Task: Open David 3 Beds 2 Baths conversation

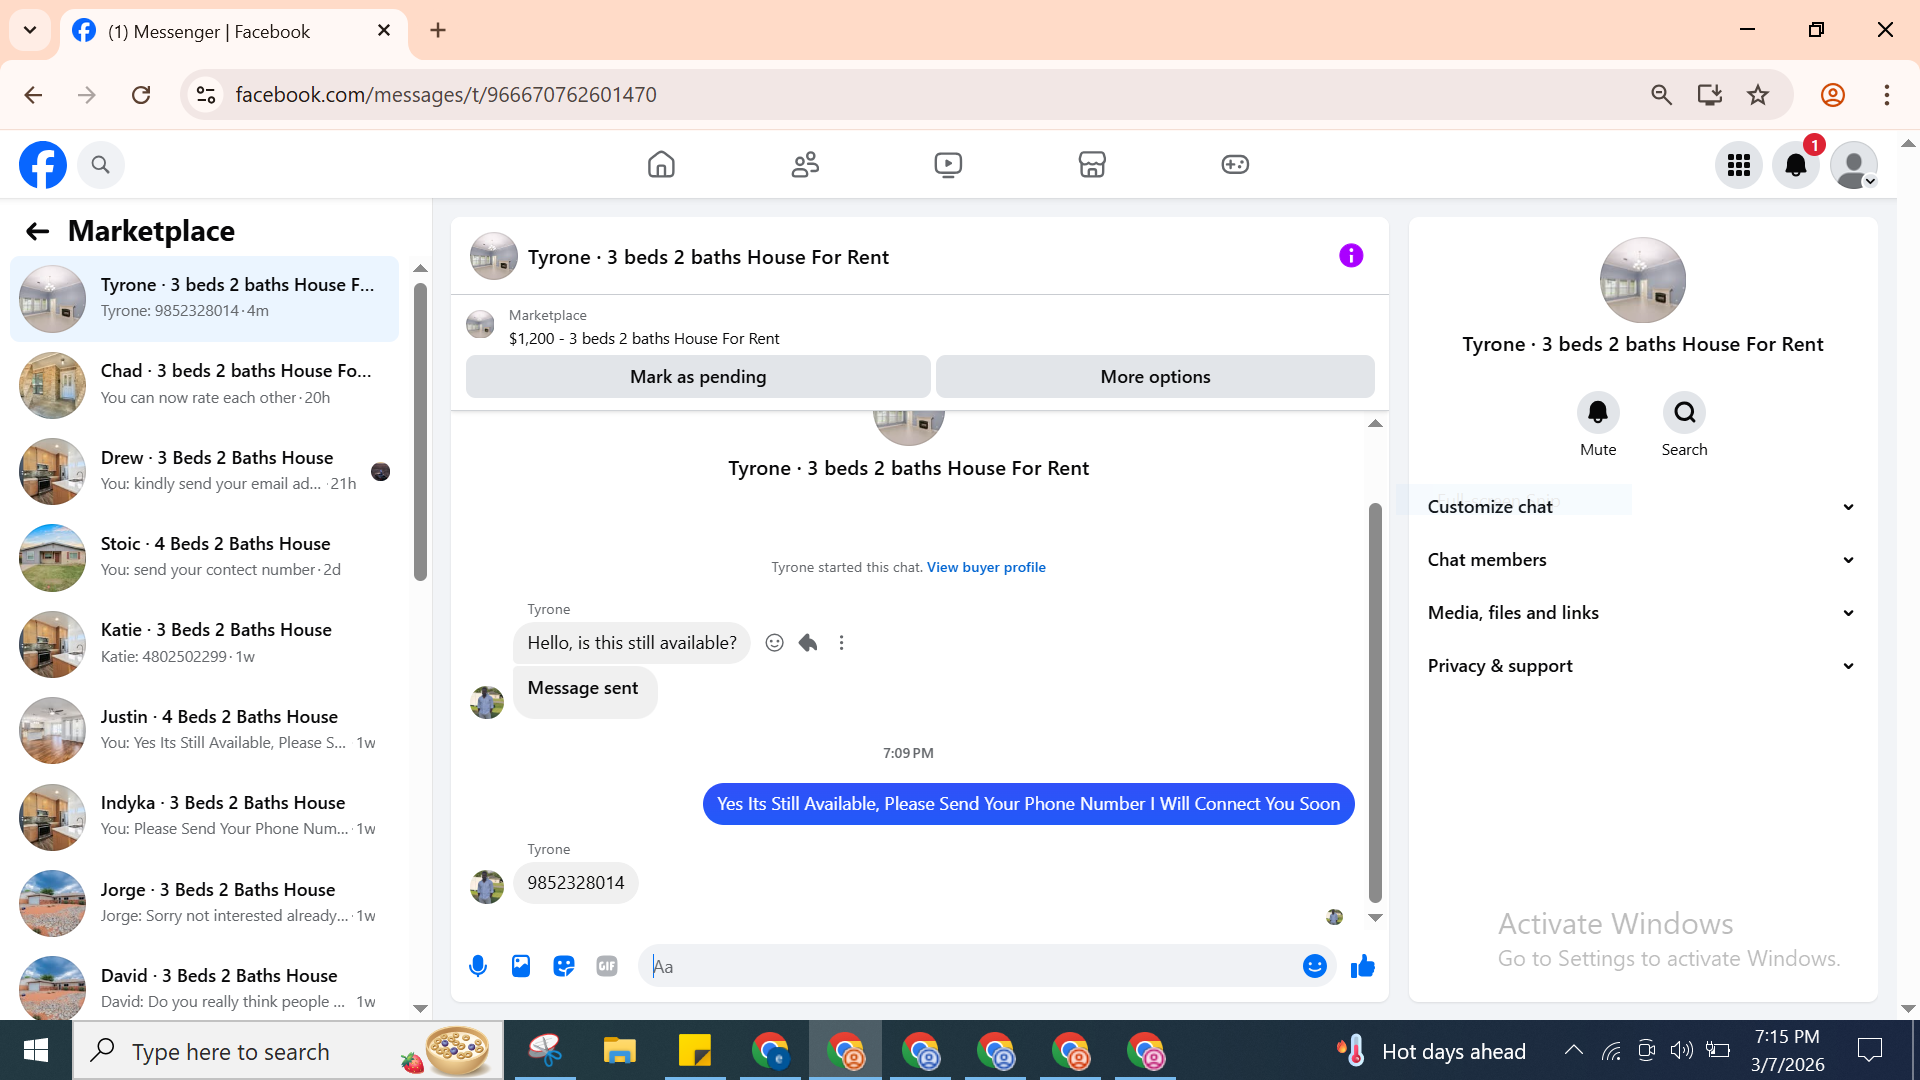Action: tap(204, 988)
